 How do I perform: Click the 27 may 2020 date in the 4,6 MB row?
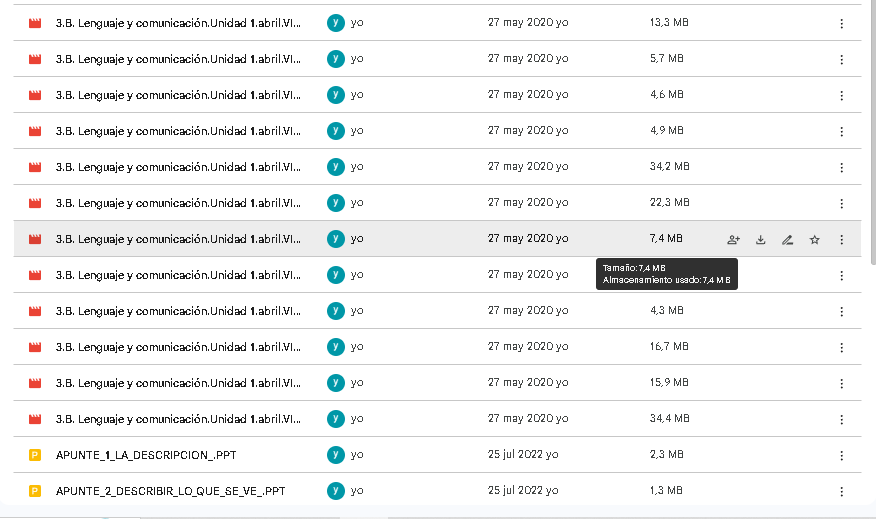pyautogui.click(x=521, y=94)
